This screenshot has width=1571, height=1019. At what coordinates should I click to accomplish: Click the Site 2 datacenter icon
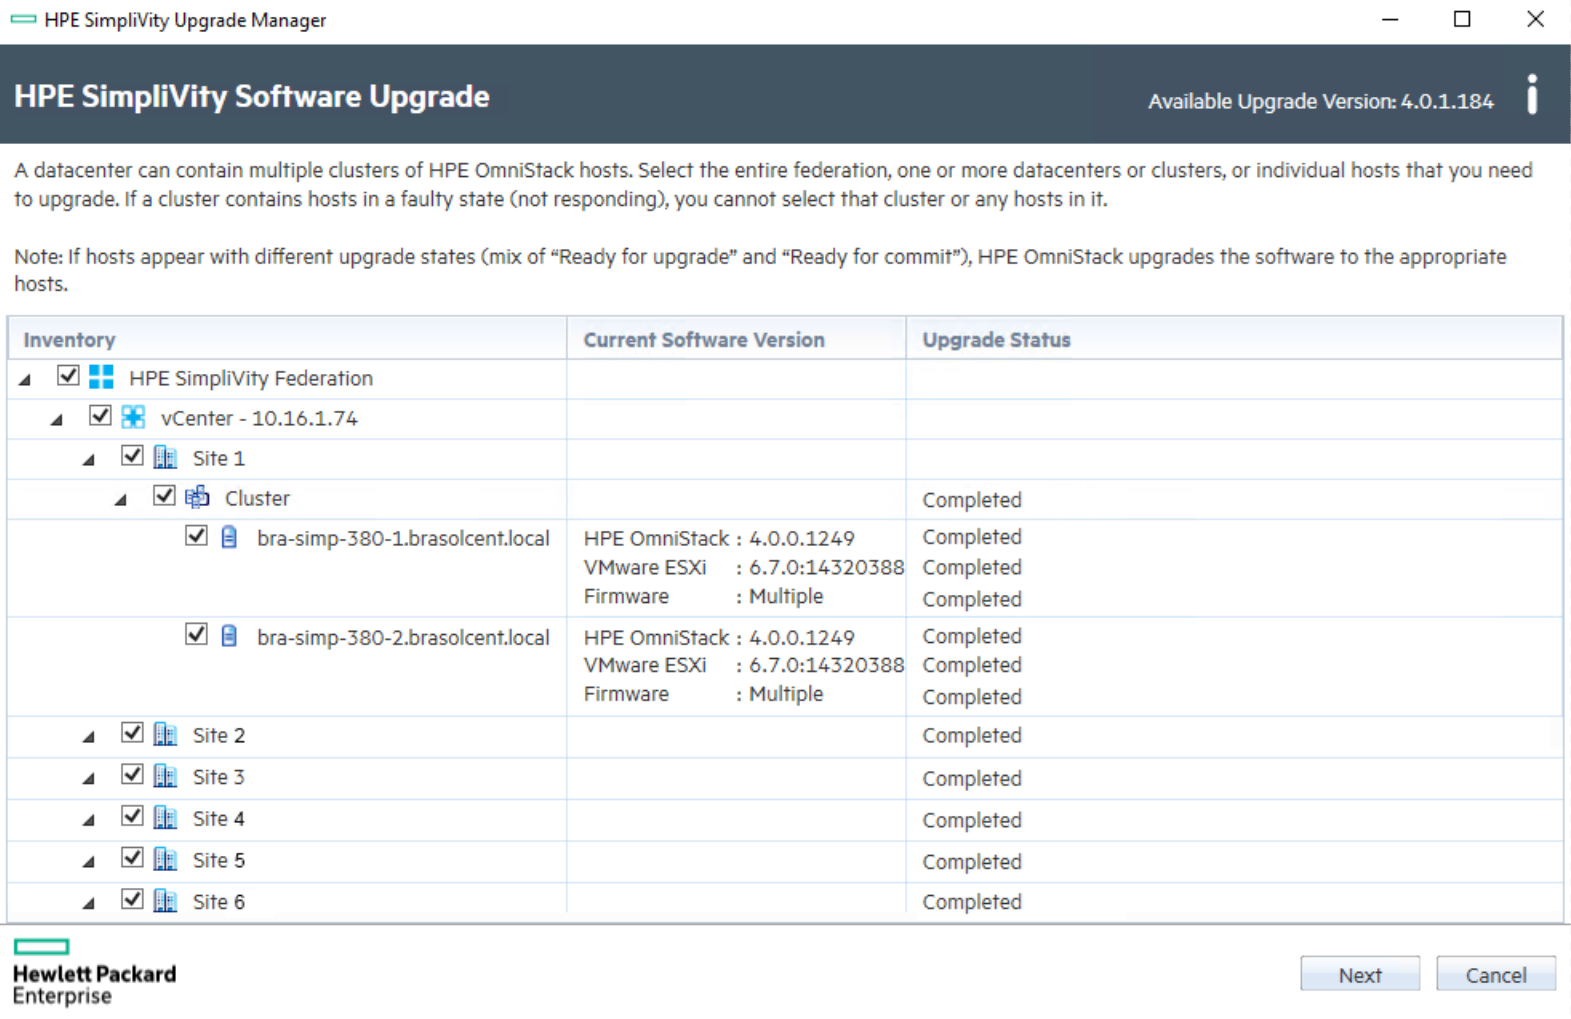[165, 734]
